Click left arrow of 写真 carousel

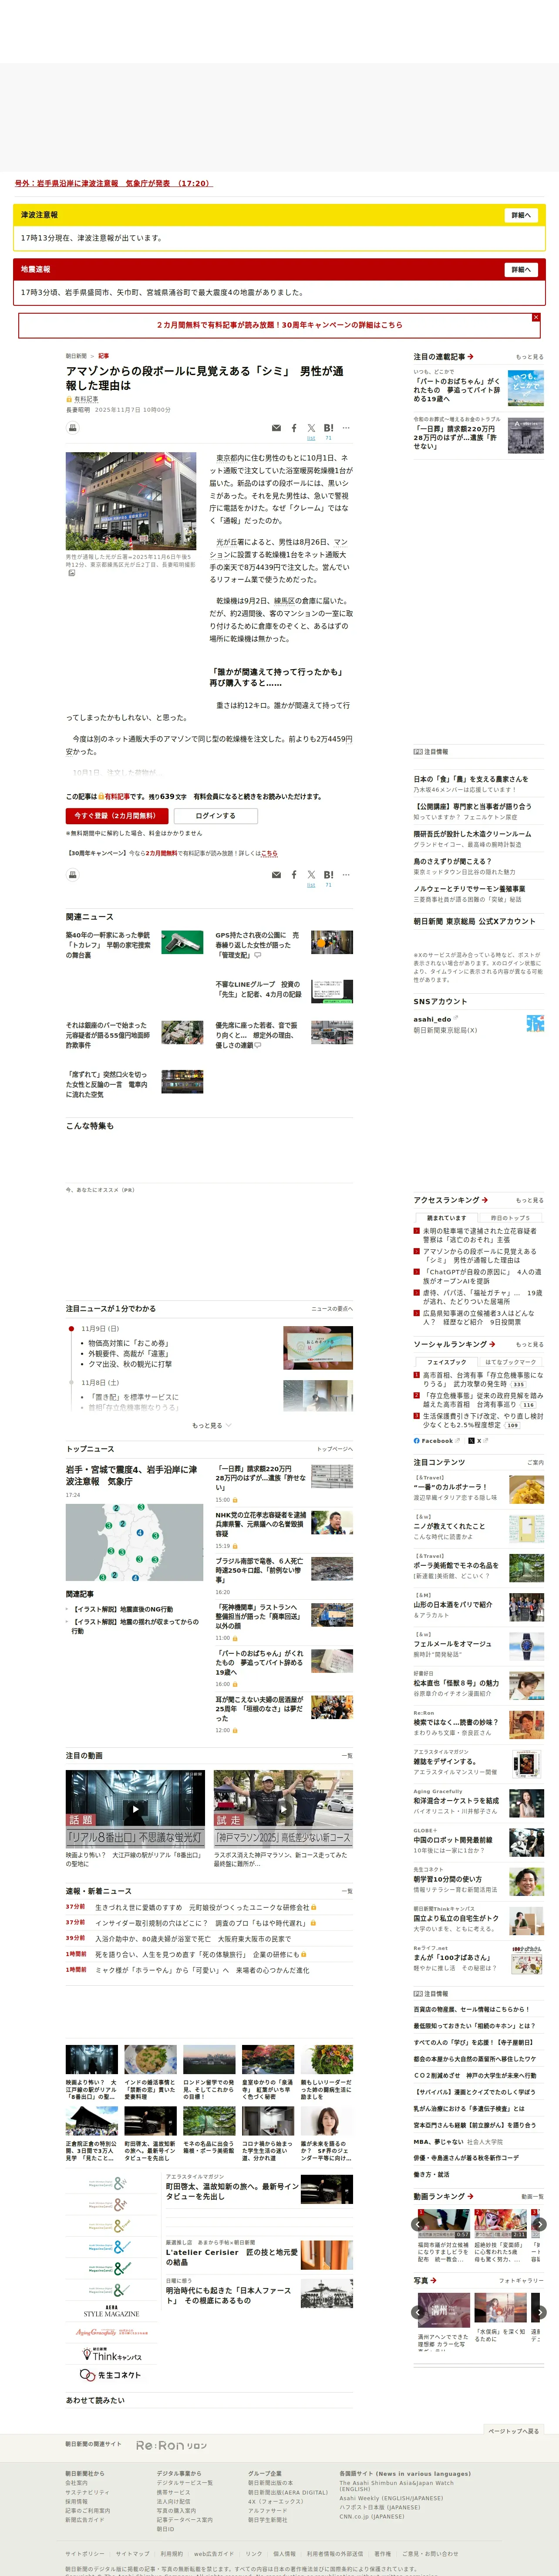[419, 2312]
